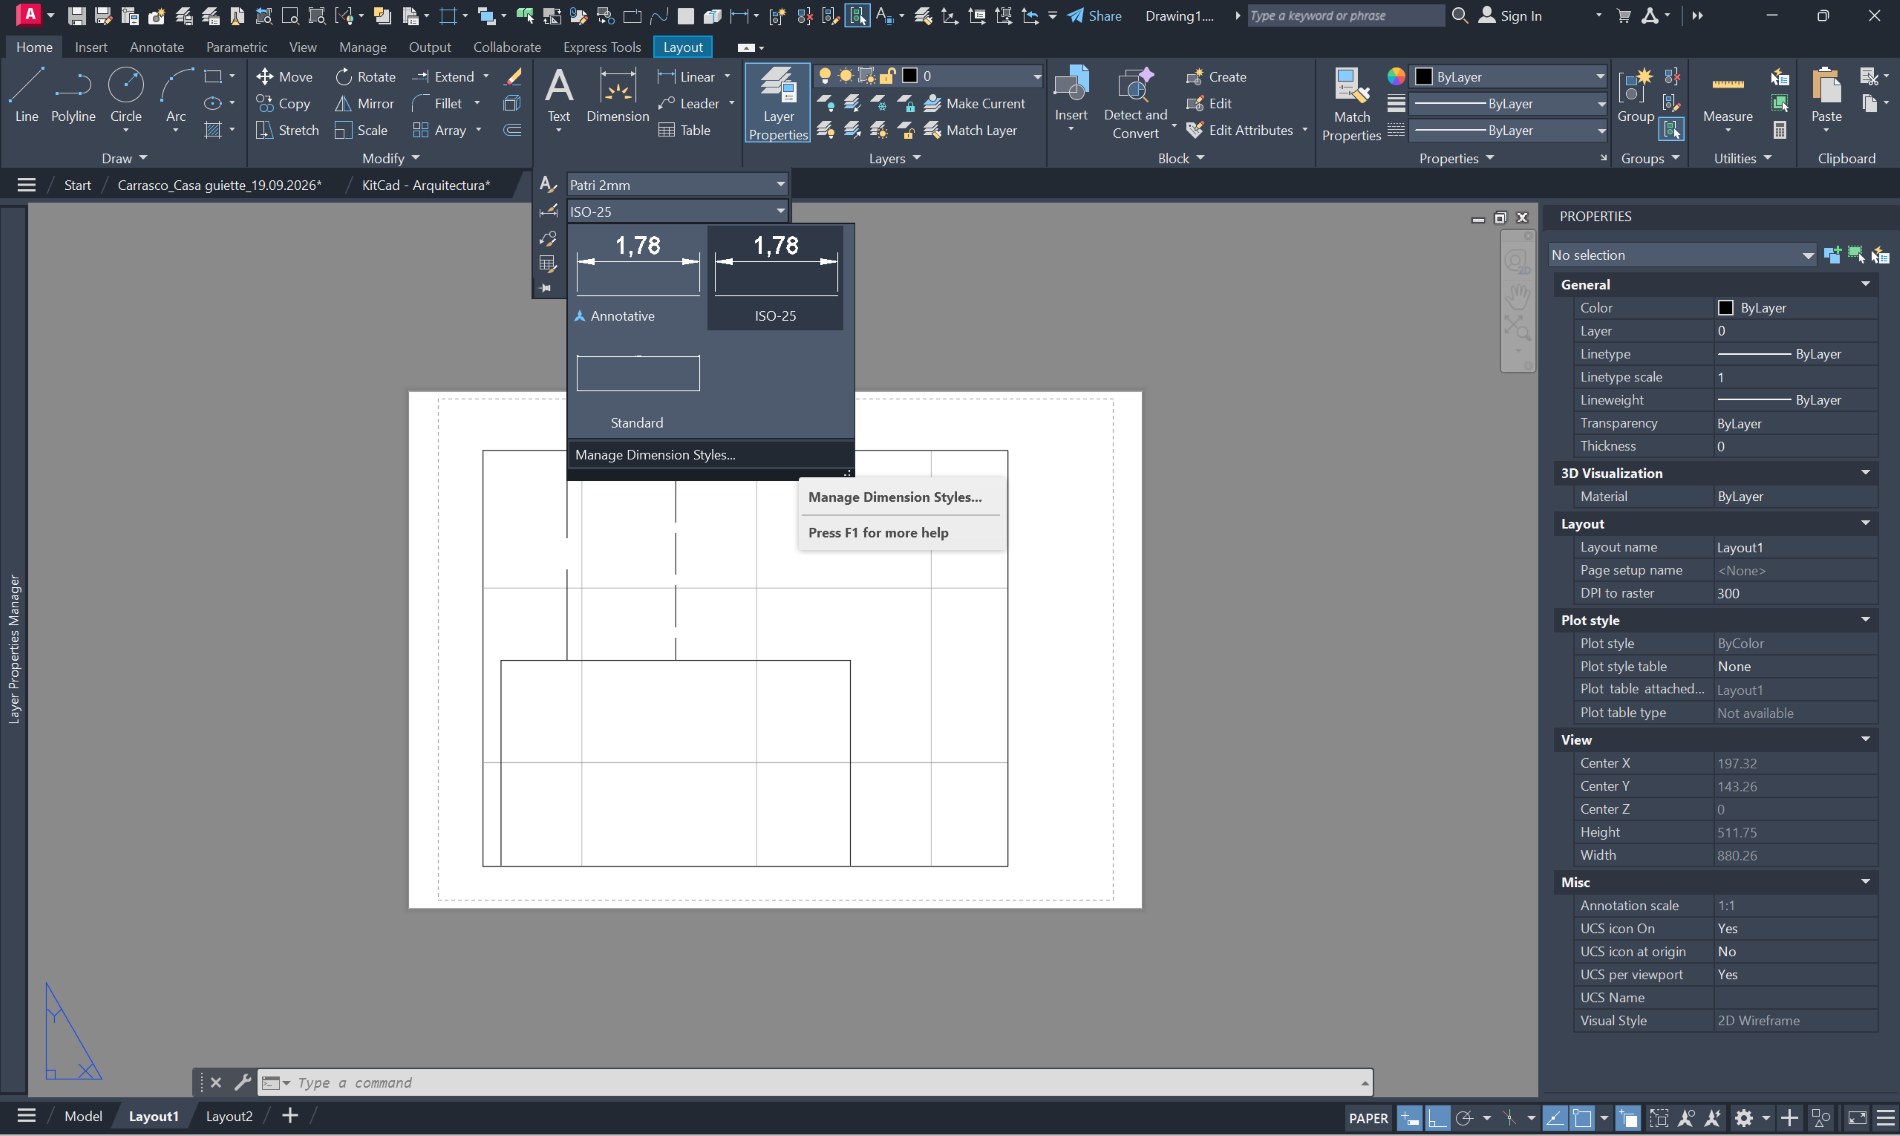Switch to the Layout2 tab
Viewport: 1900px width, 1136px height.
click(x=229, y=1116)
